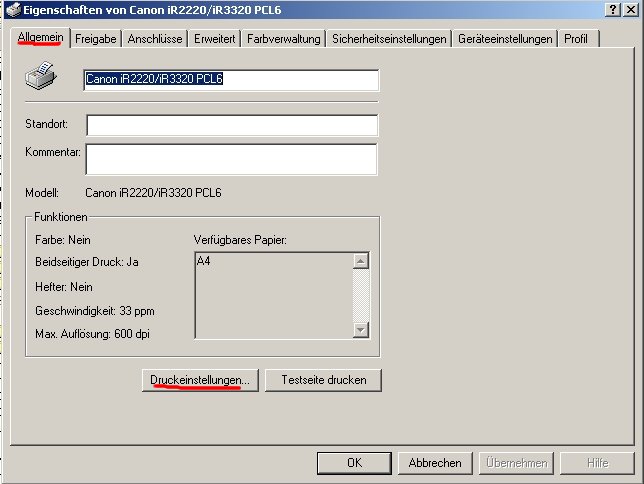Click the 'Geschwindigkeit: 33 ppm' text
644x484 pixels.
[x=95, y=311]
